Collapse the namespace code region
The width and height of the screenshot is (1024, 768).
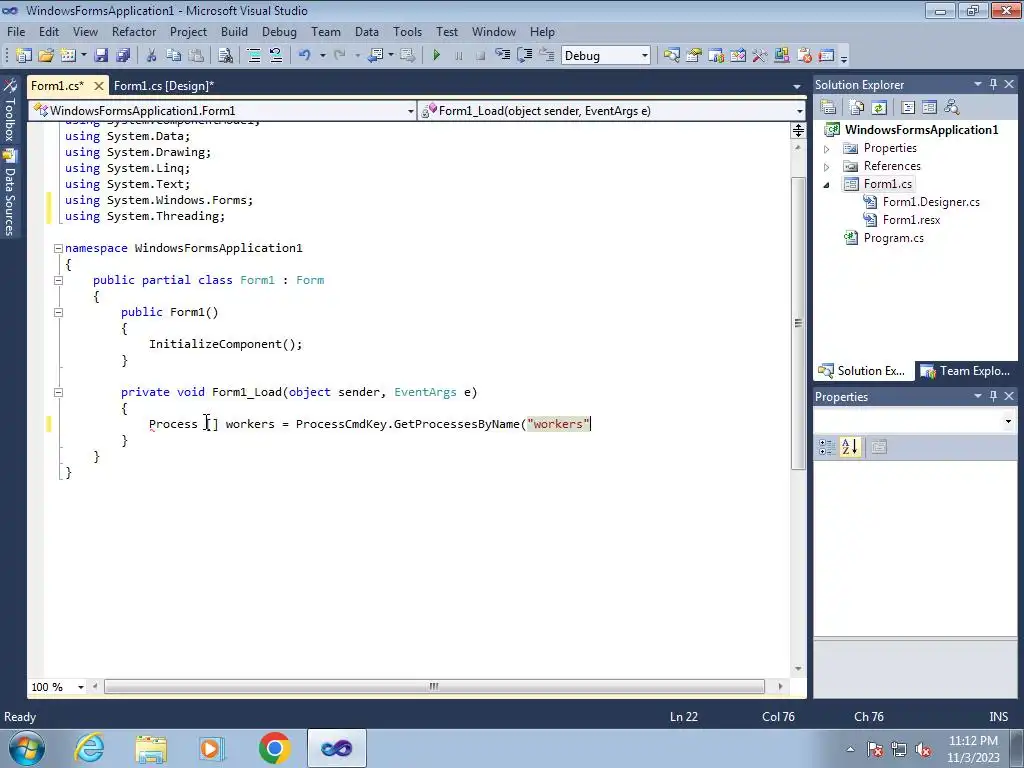point(58,248)
